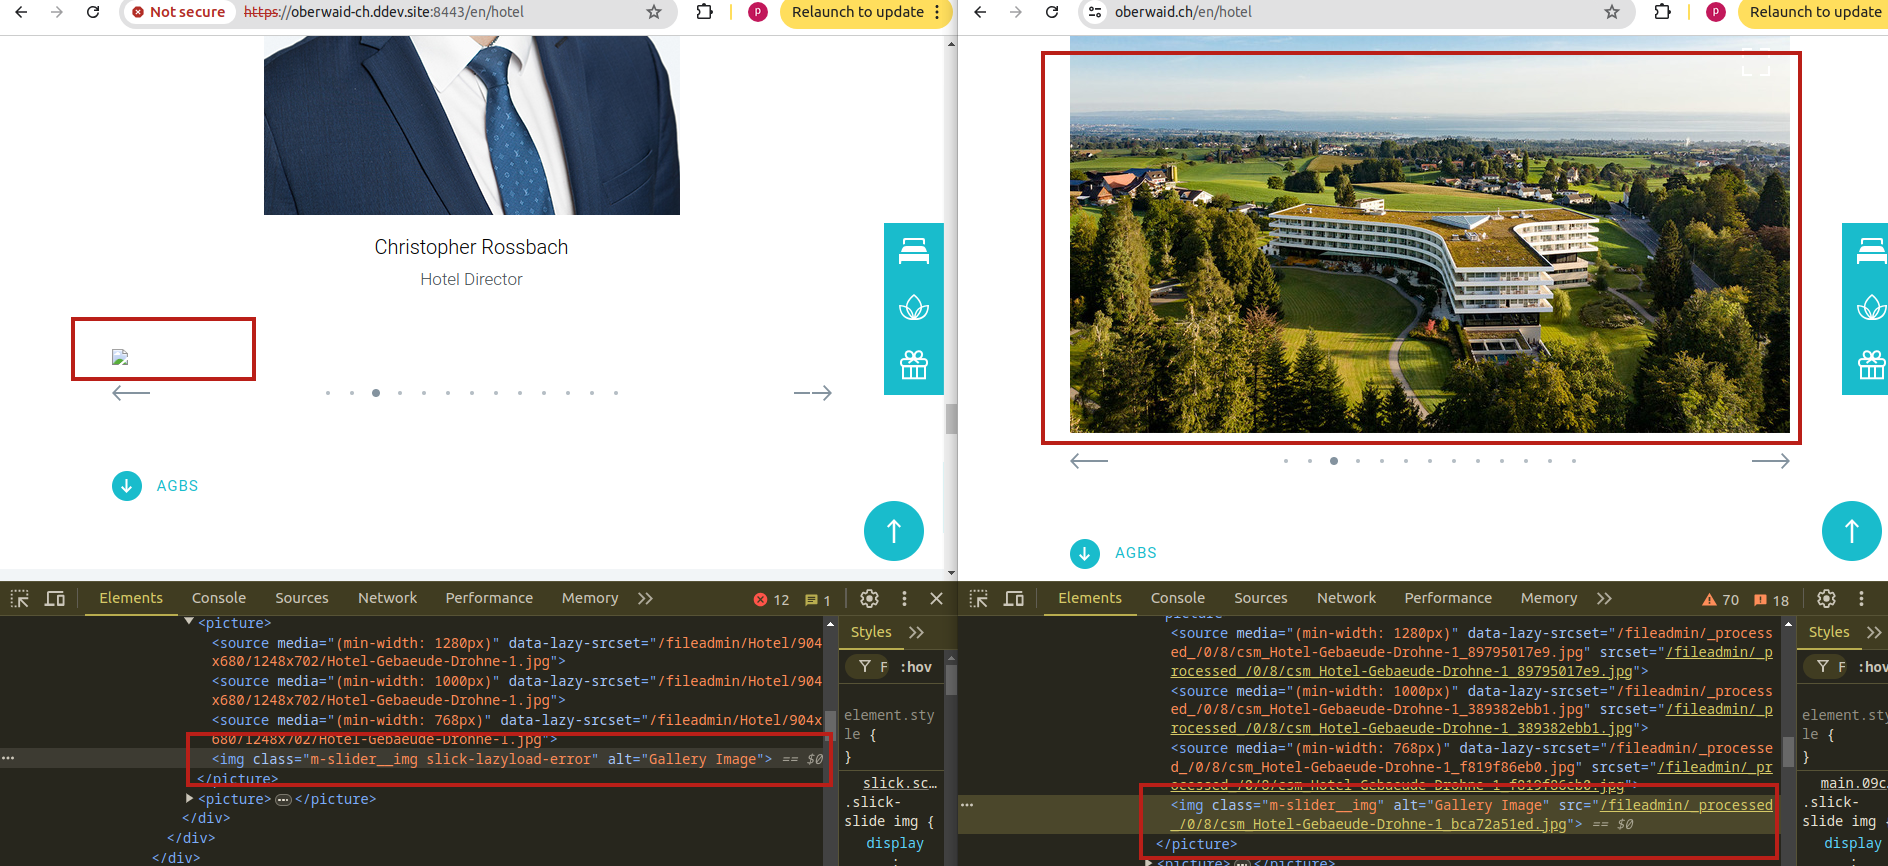Download AGBS on the left page

(155, 486)
